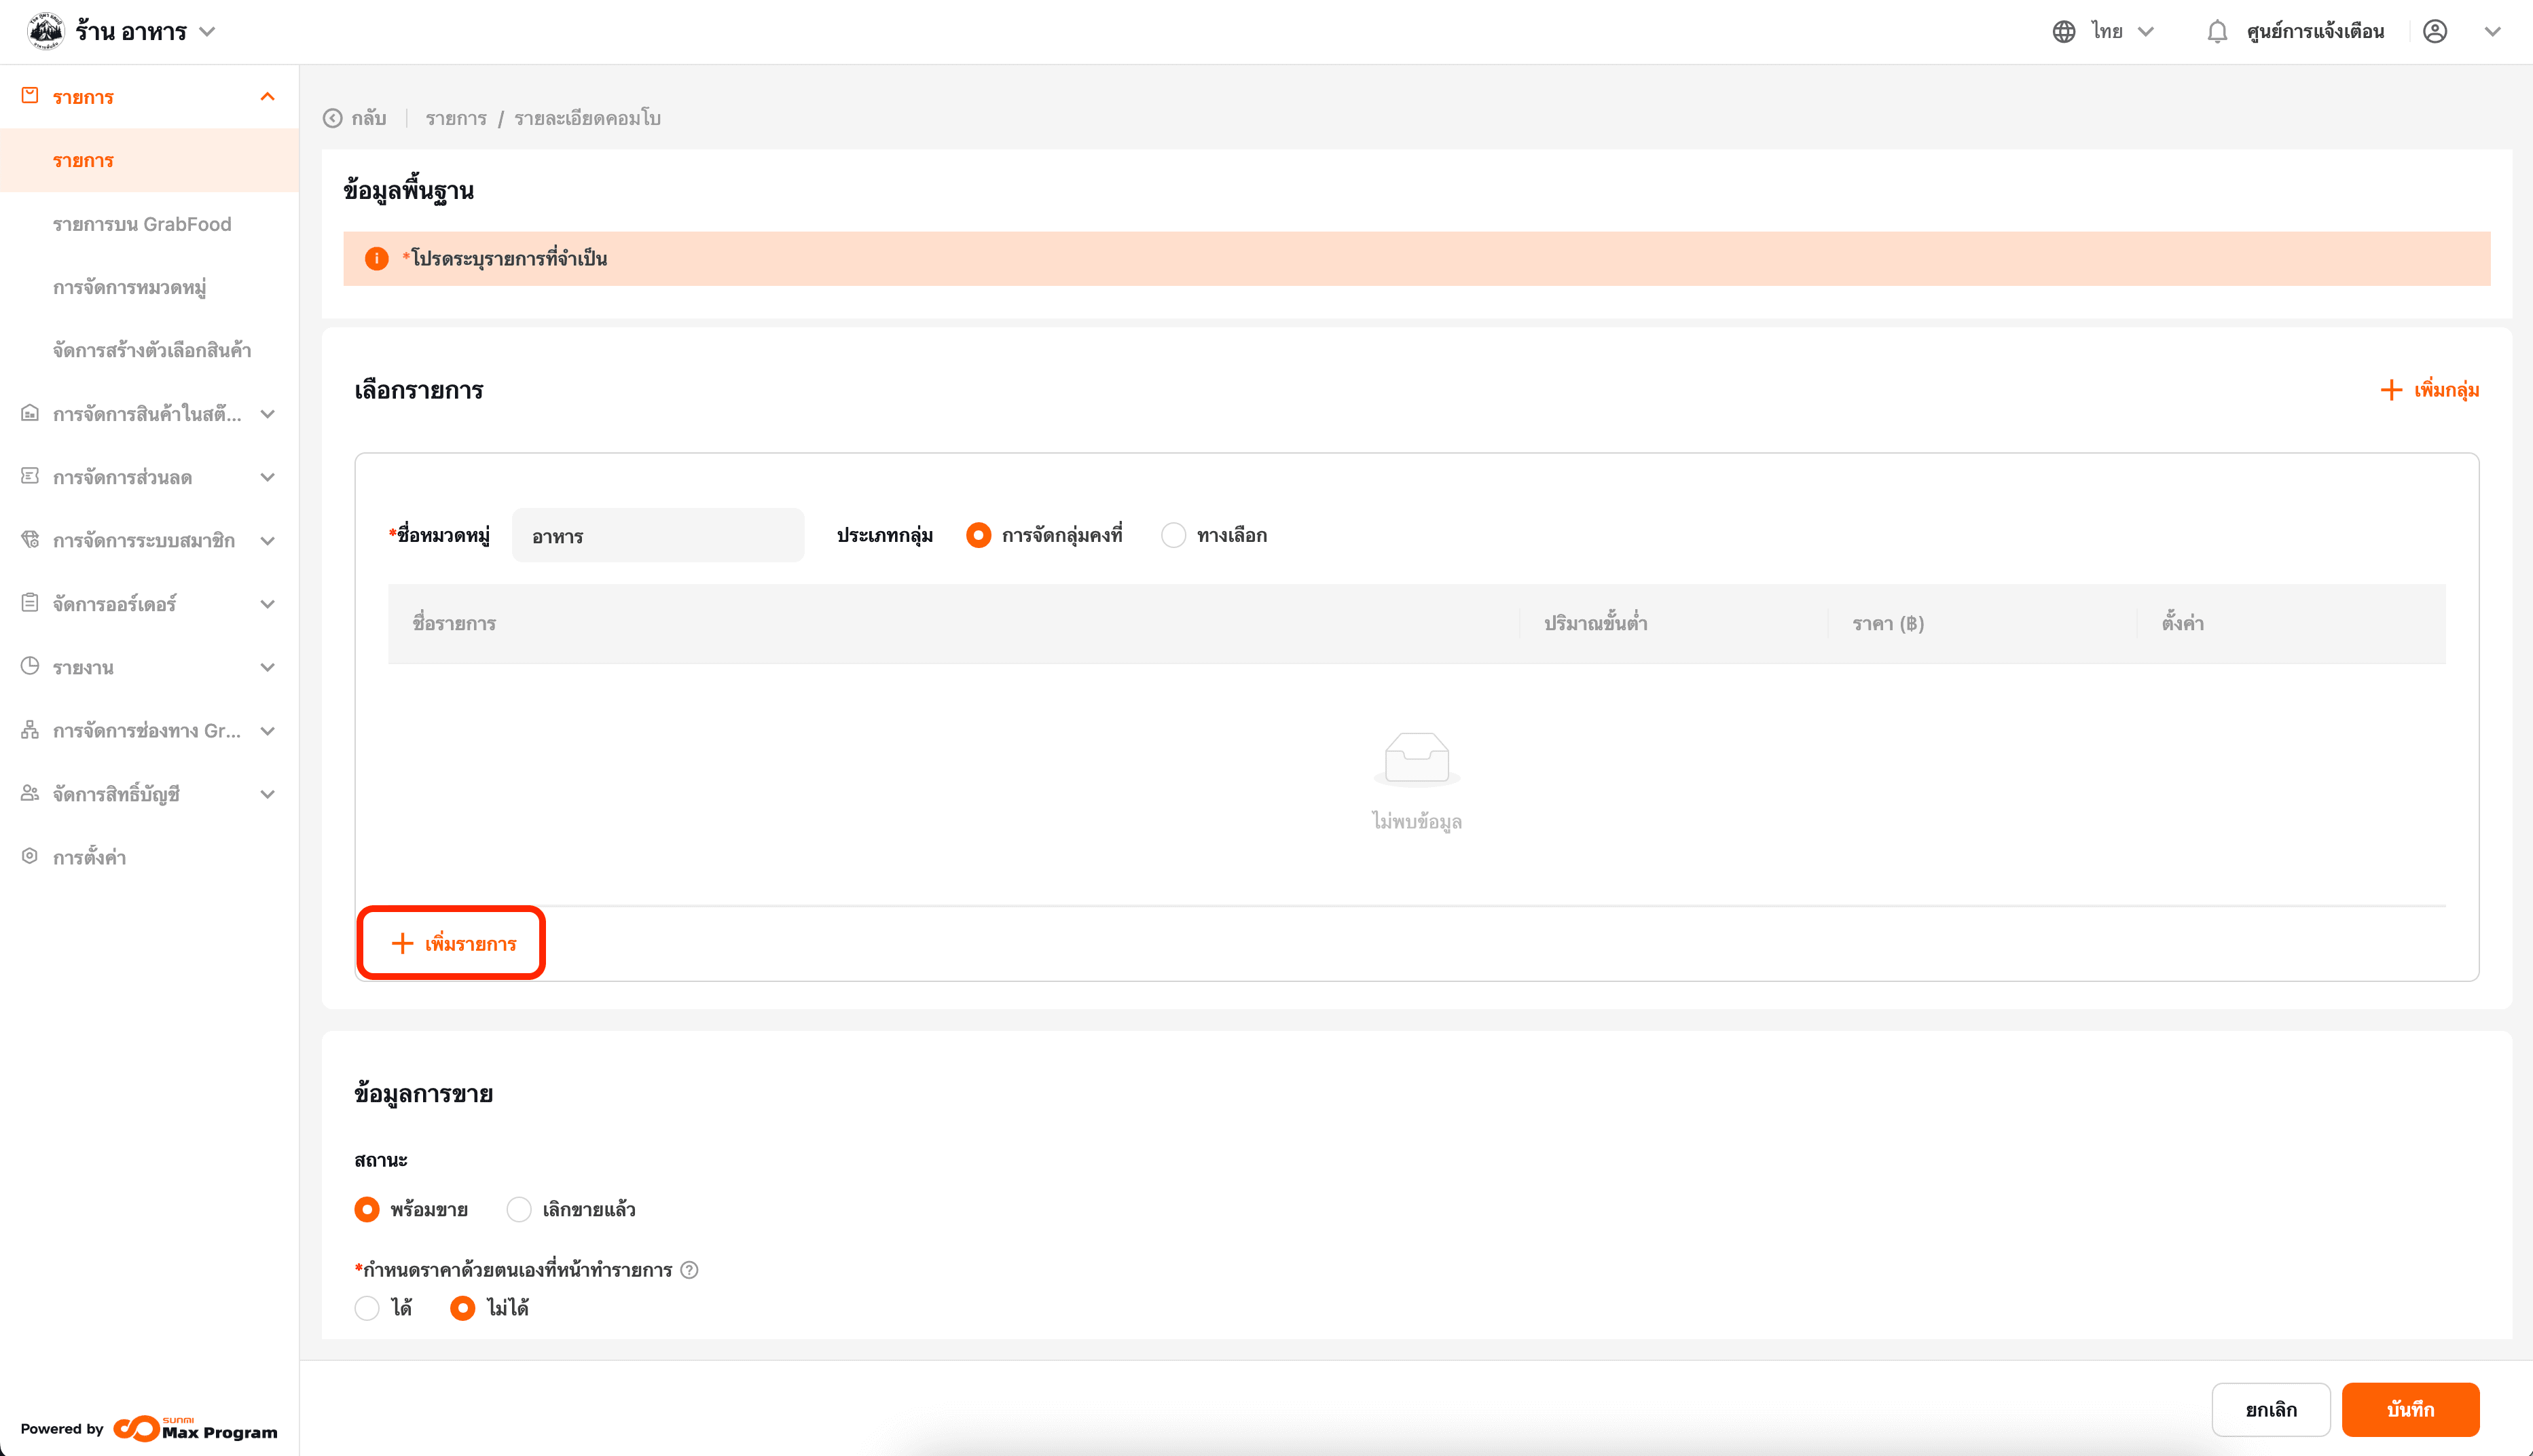Select the ทางเลือก group type radio
Viewport: 2533px width, 1456px height.
[1173, 535]
